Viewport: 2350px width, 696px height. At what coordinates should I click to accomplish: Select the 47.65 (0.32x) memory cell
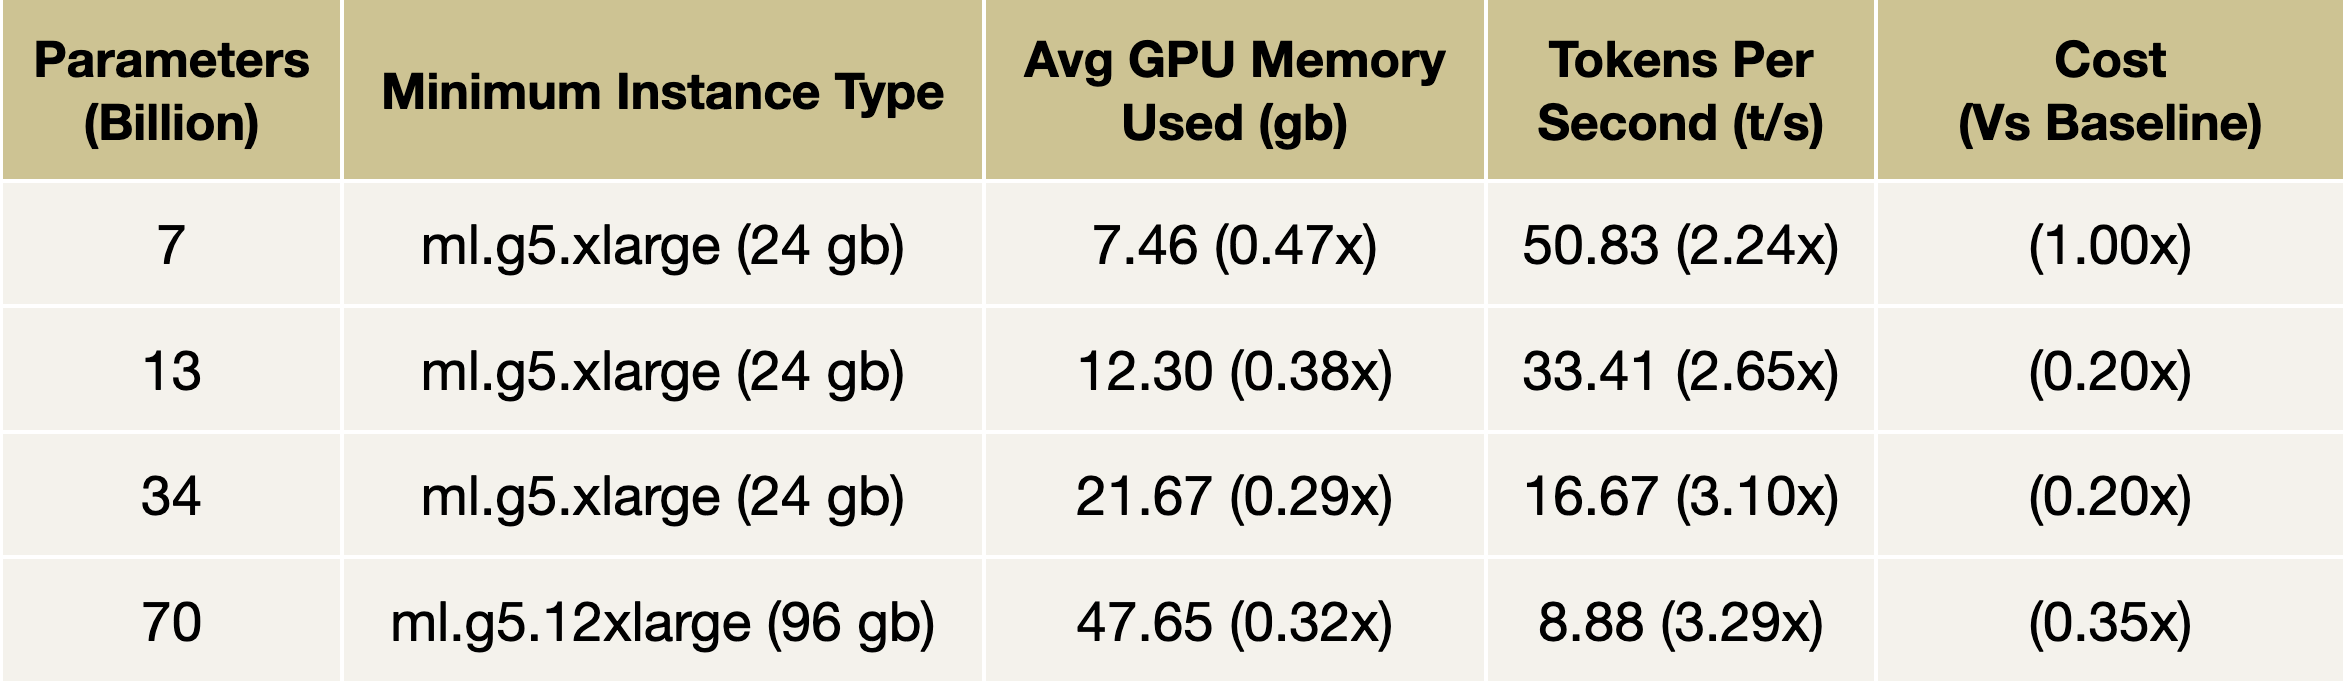1234,622
